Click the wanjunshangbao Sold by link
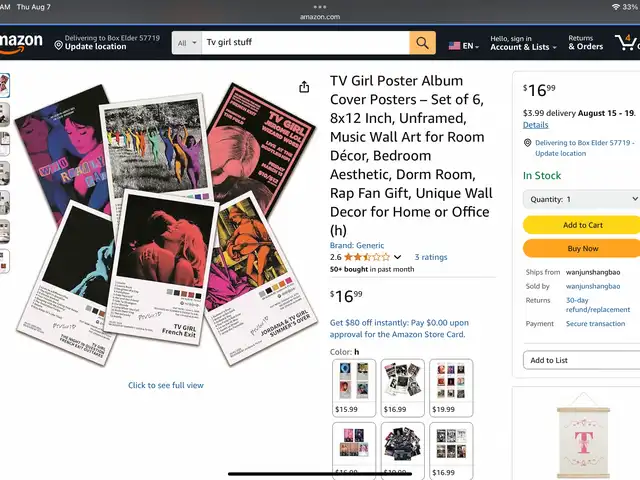 593,287
